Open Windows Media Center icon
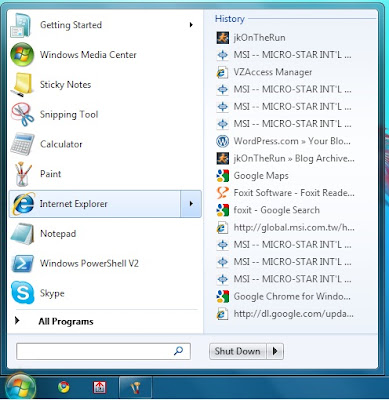Viewport: 389px width, 400px height. click(22, 54)
